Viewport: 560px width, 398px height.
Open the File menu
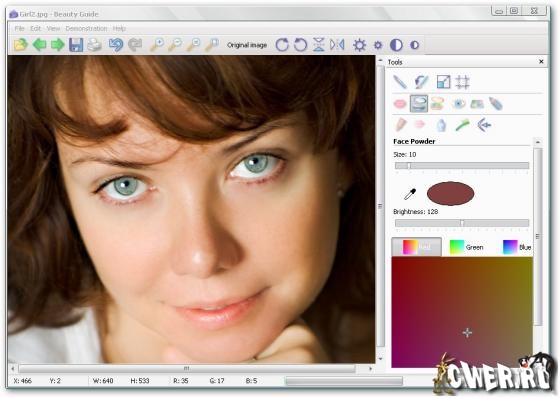pos(20,28)
